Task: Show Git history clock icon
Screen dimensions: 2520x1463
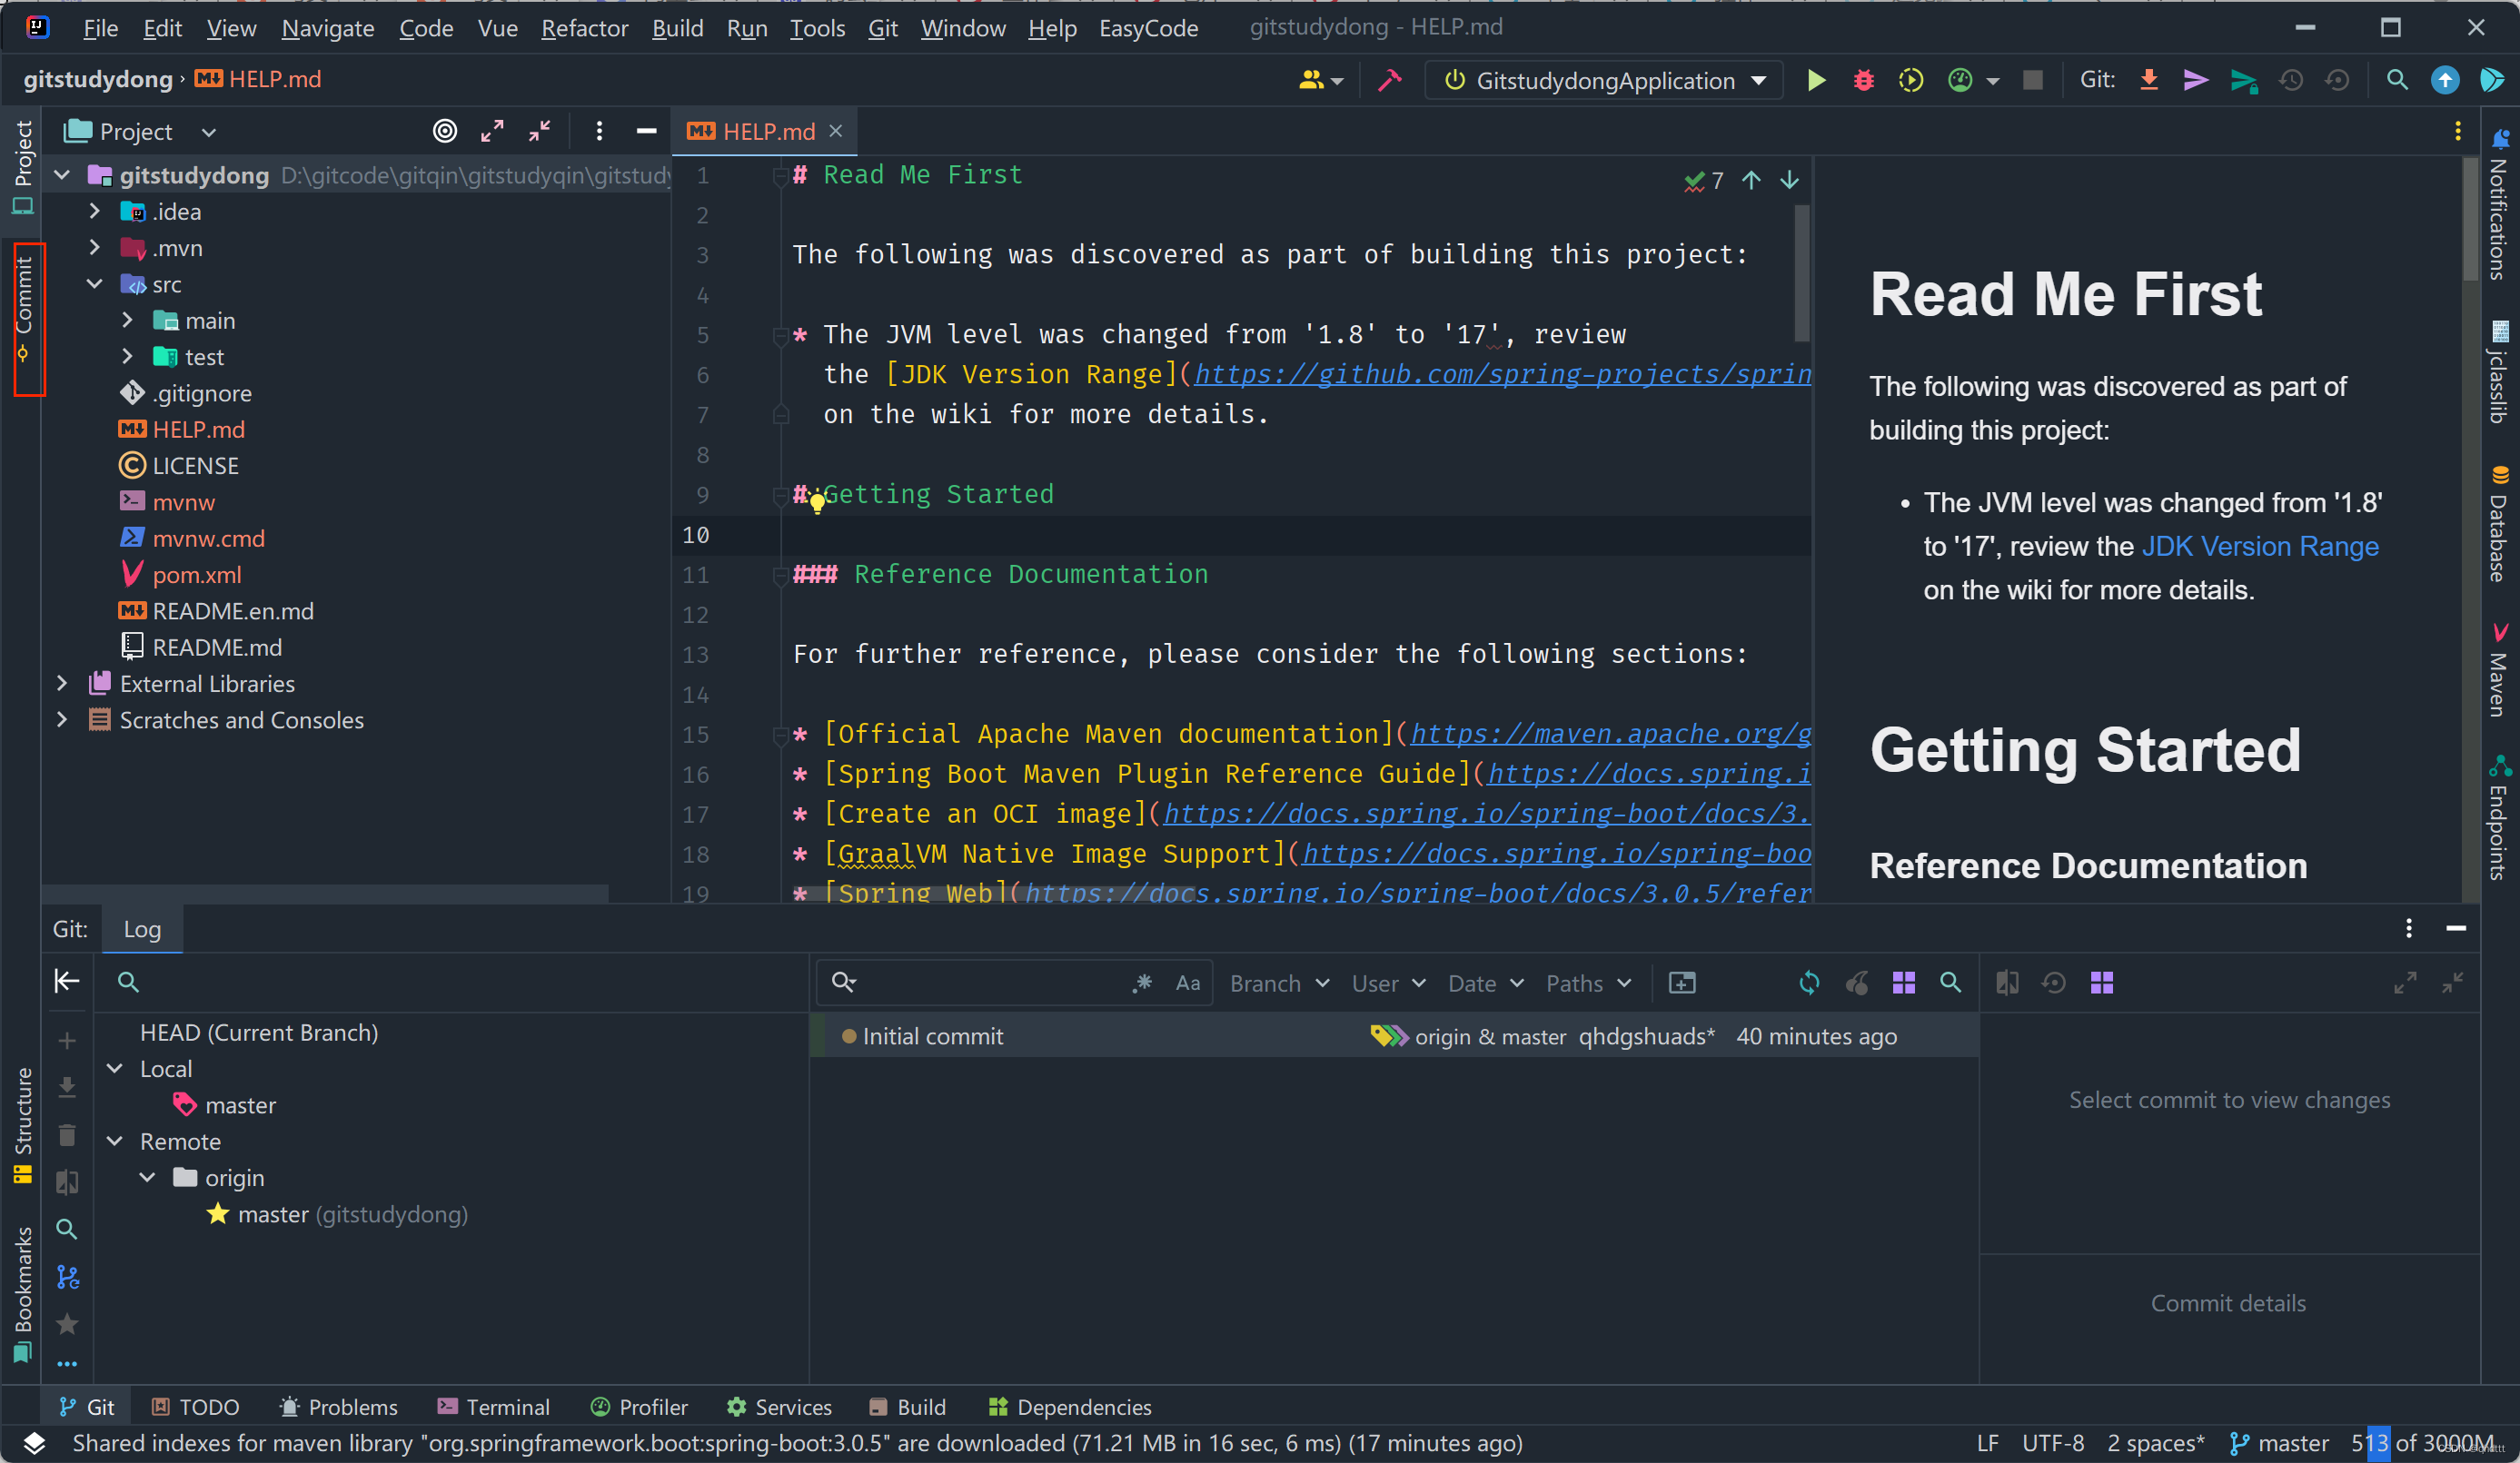Action: (x=2291, y=80)
